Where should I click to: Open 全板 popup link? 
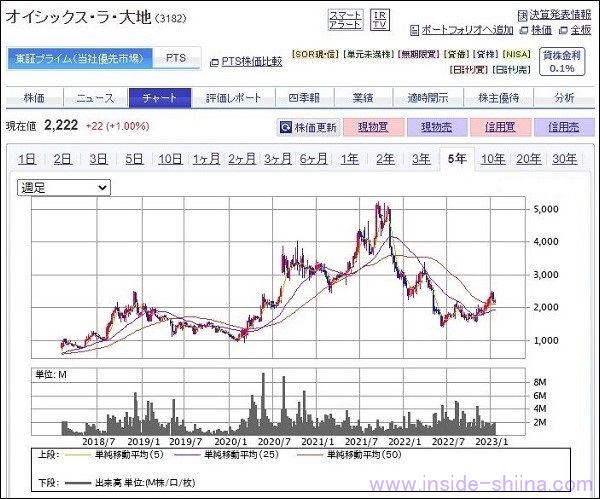click(x=580, y=30)
